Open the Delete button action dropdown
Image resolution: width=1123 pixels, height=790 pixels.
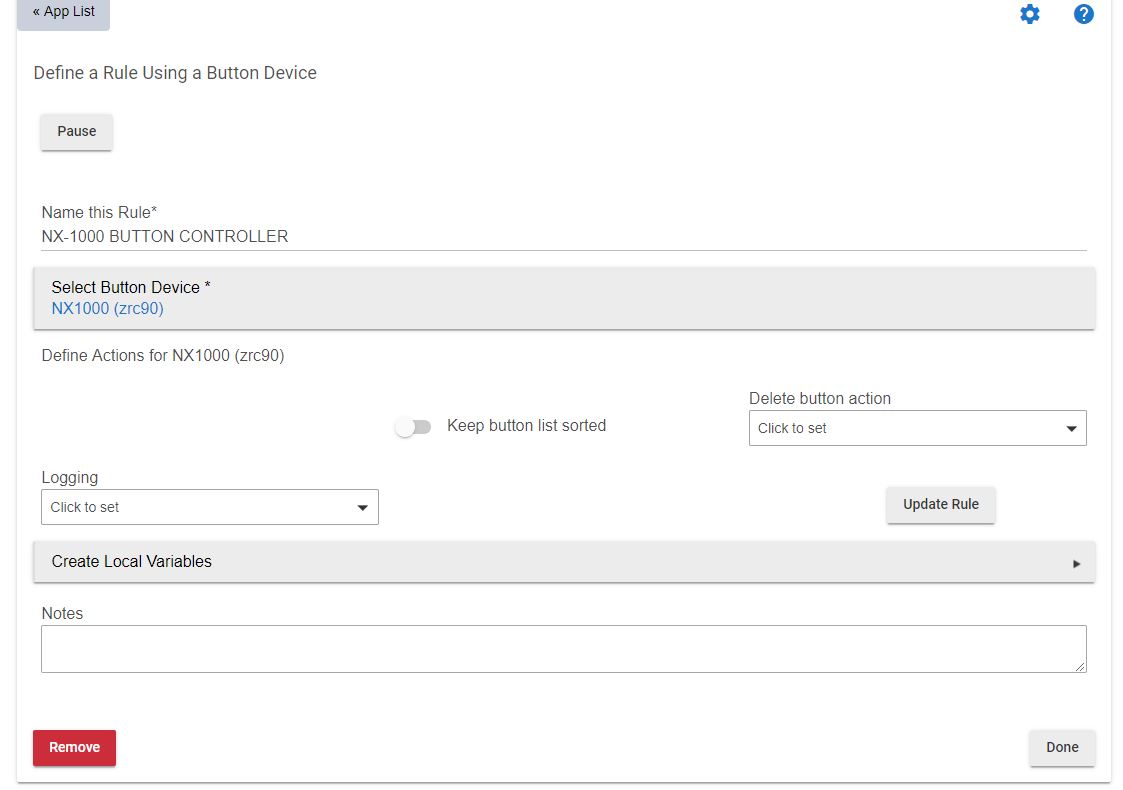pos(917,428)
